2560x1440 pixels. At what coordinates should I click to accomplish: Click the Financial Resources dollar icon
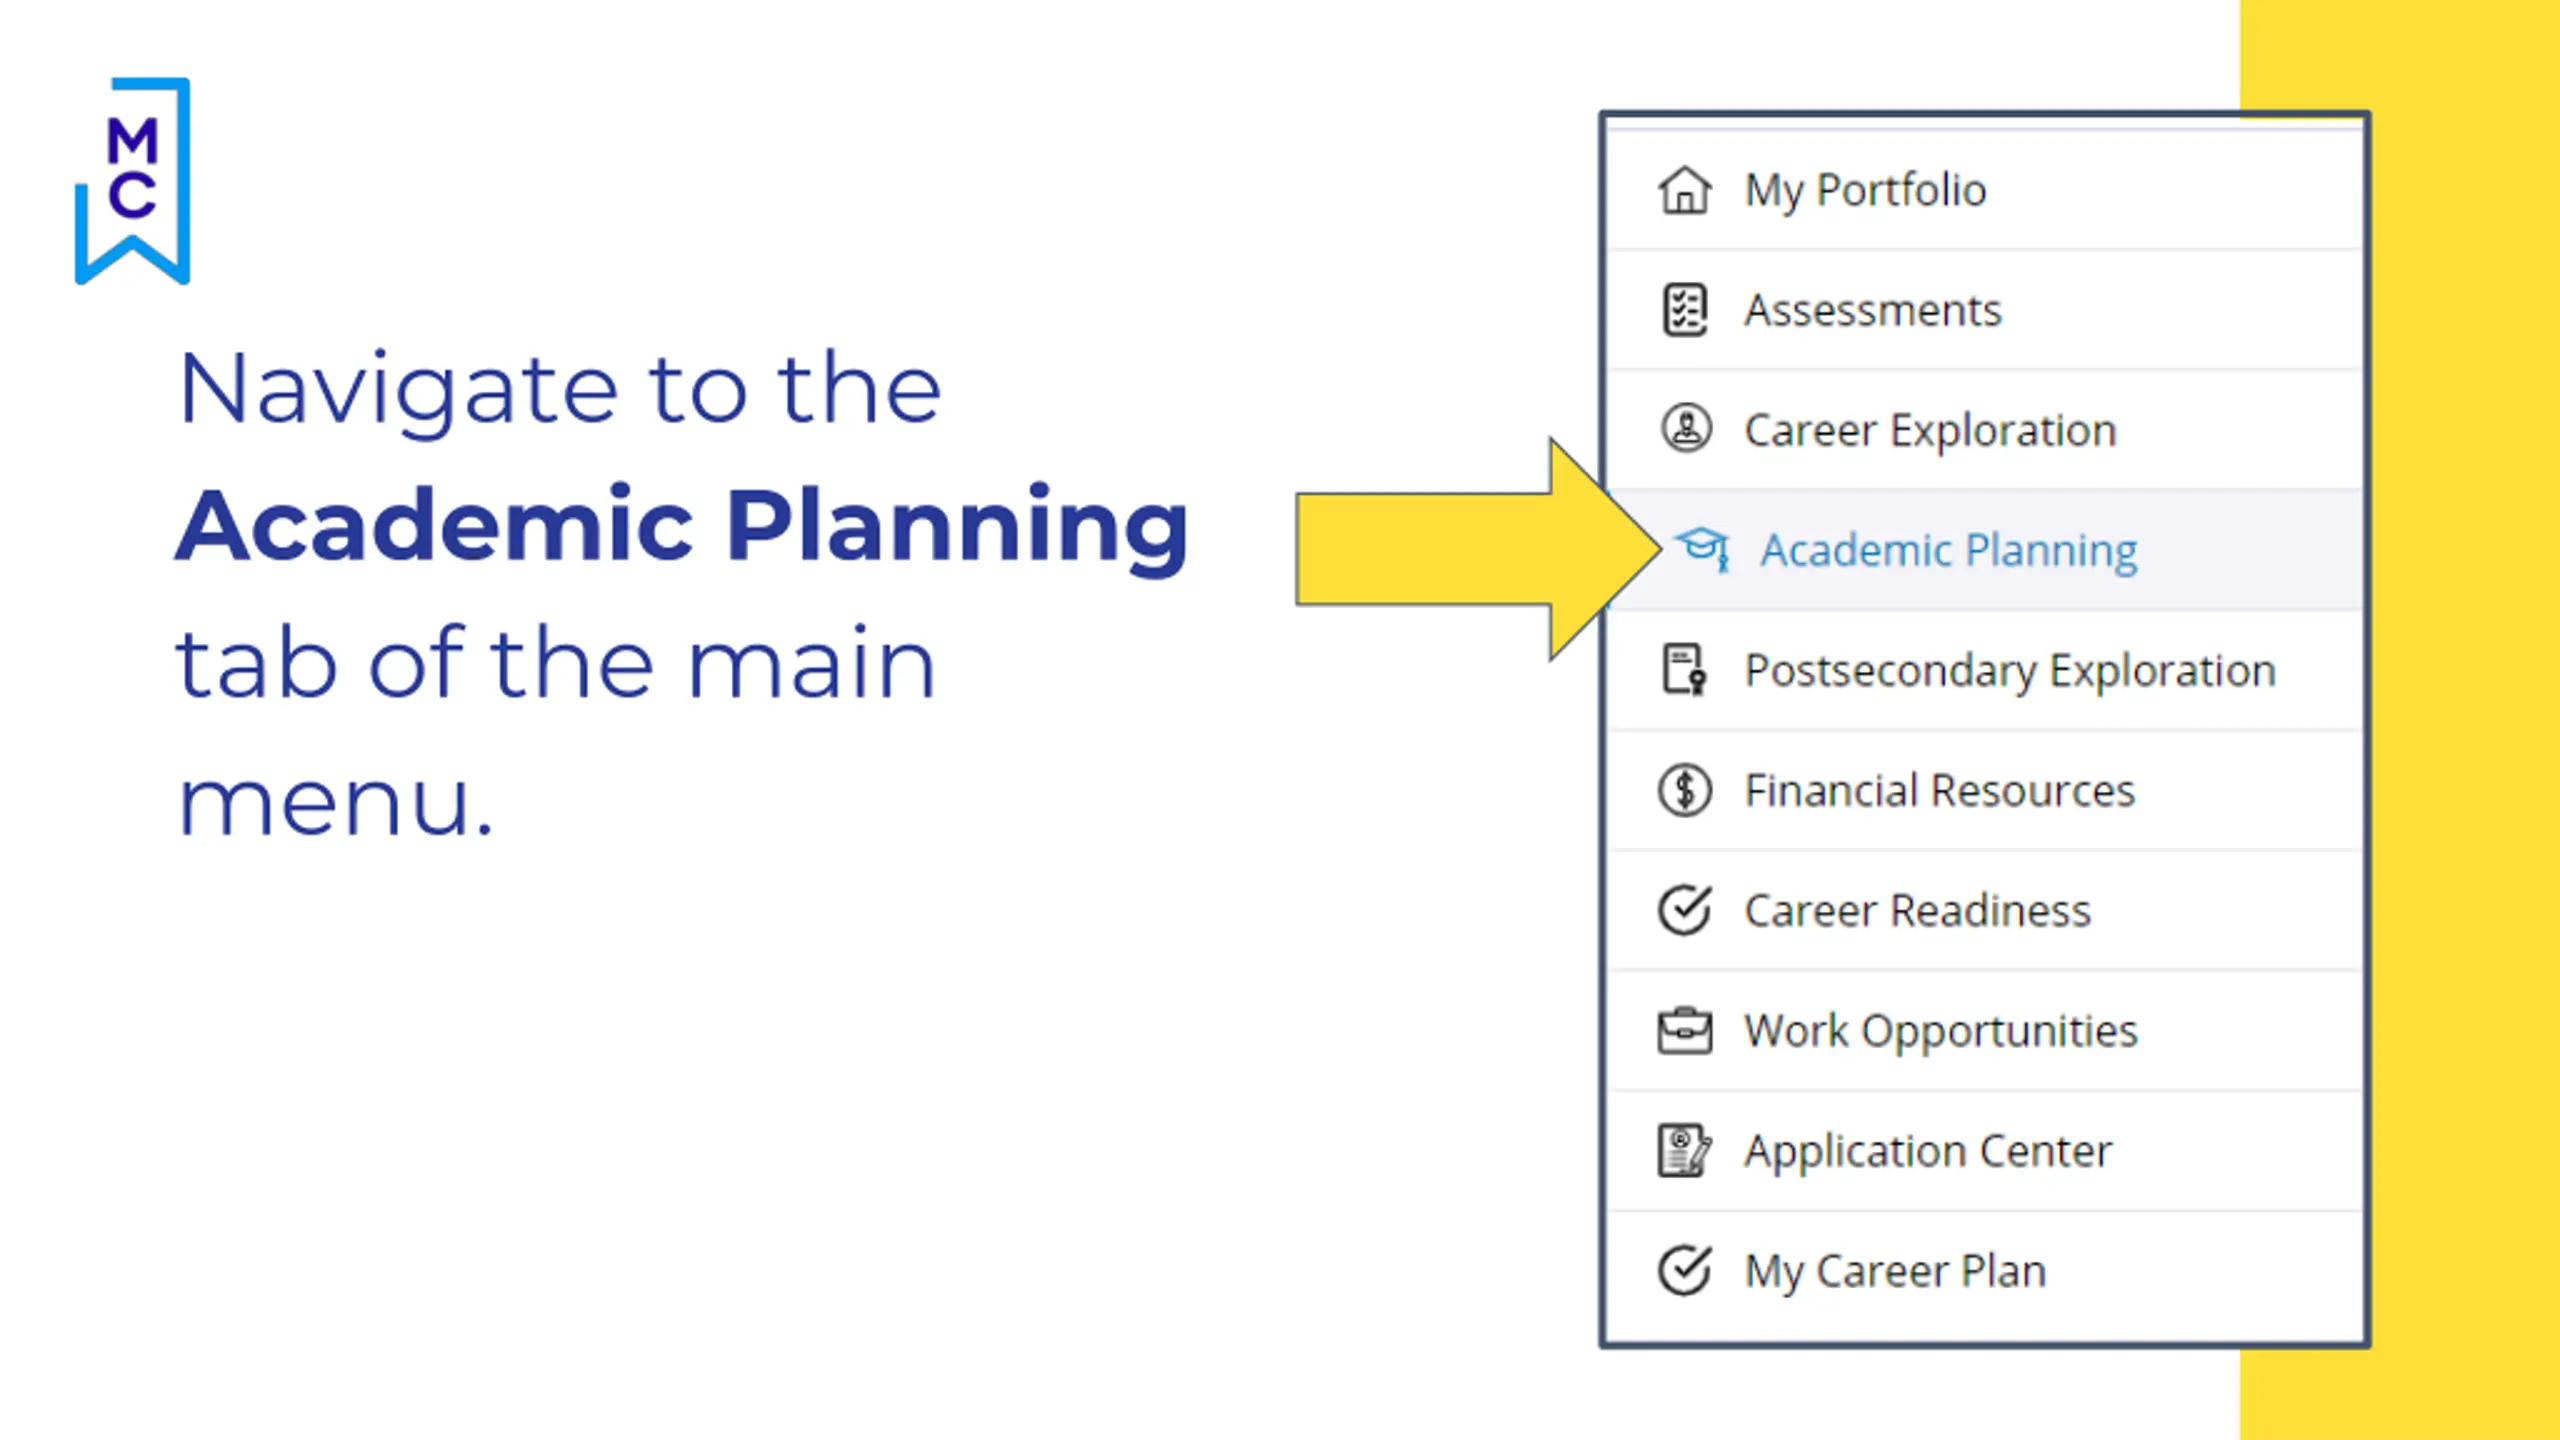pyautogui.click(x=1685, y=790)
